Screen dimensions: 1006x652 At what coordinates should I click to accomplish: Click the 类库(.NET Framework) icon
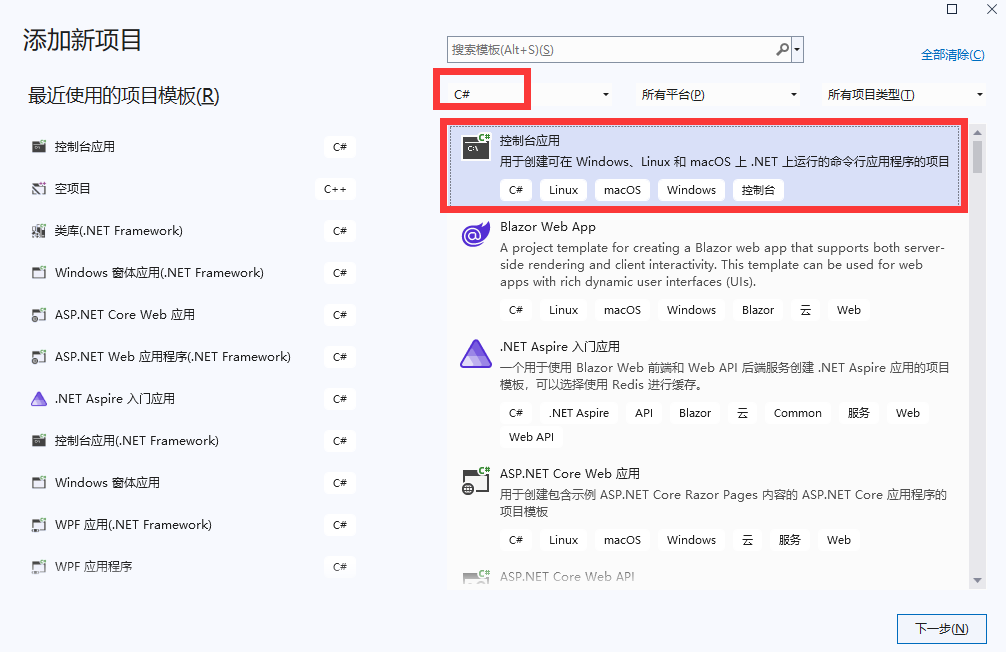tap(39, 230)
